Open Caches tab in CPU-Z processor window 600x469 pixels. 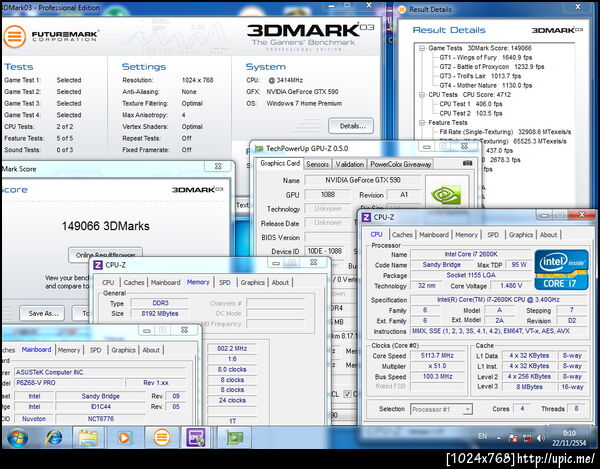(x=402, y=235)
